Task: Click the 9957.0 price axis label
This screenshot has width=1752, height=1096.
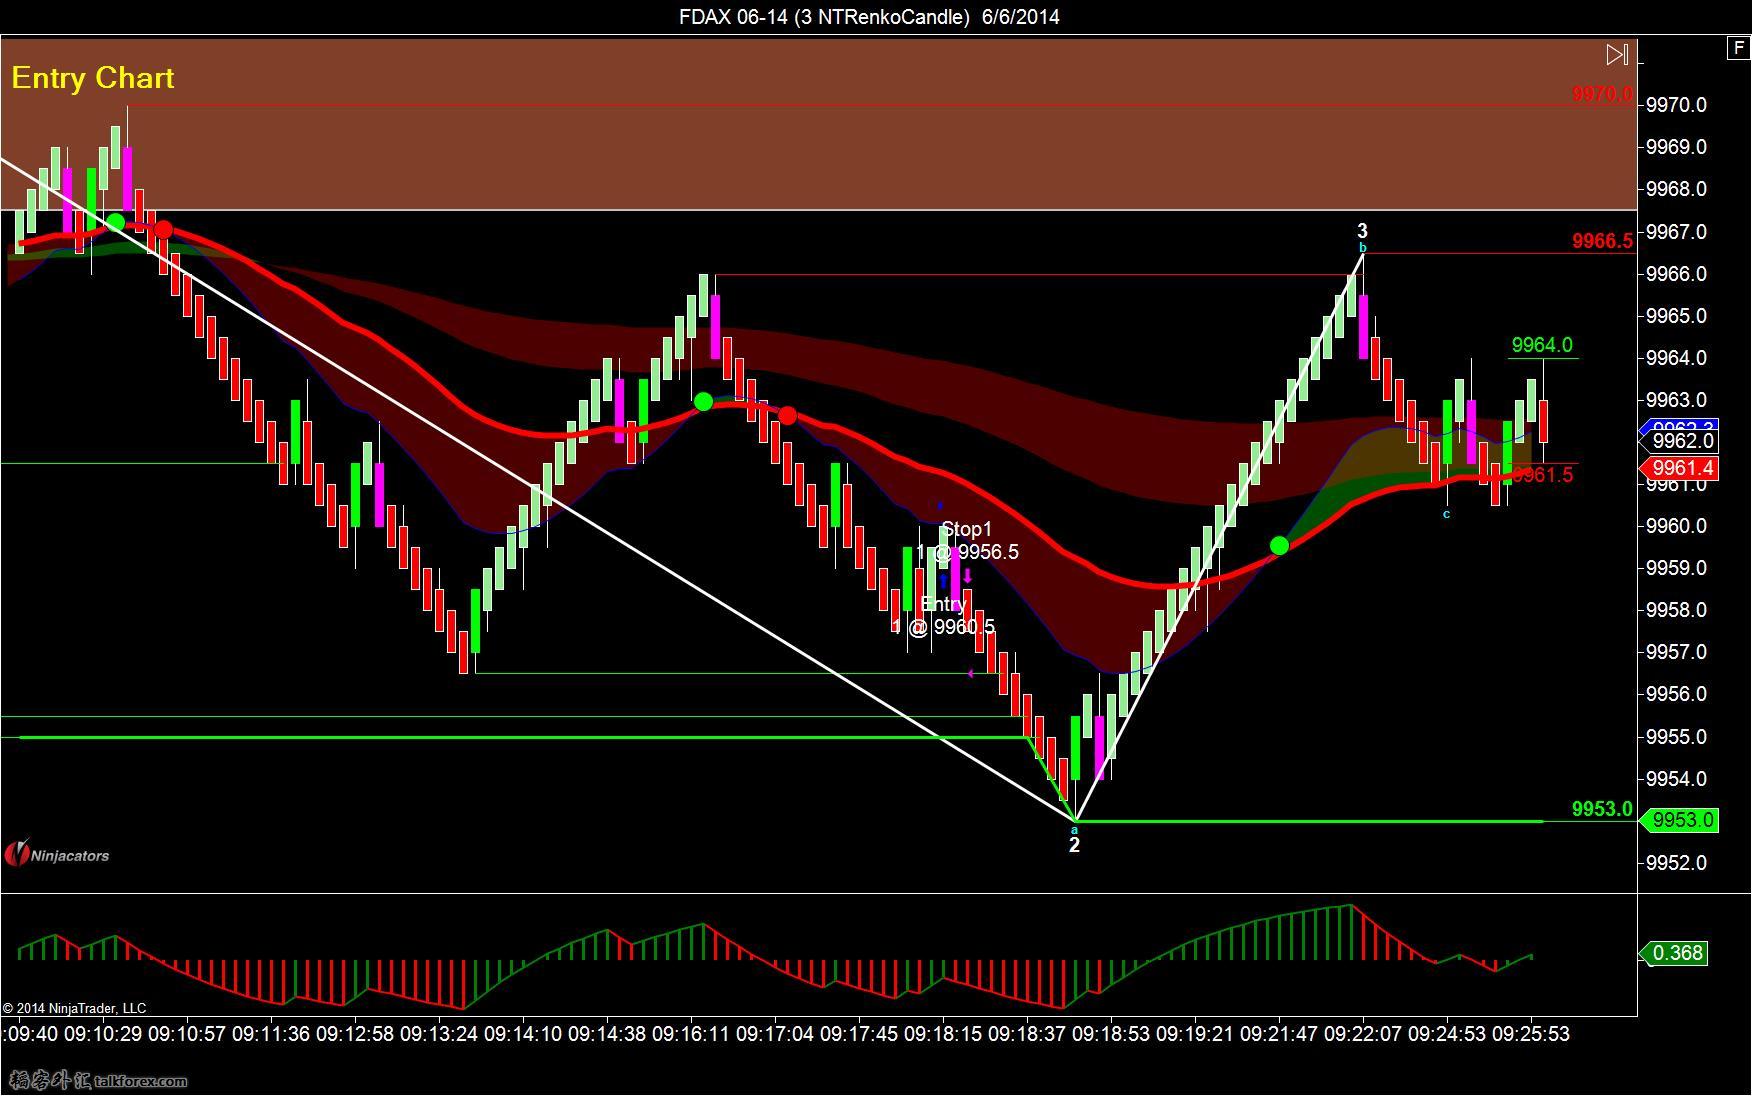Action: 1676,652
